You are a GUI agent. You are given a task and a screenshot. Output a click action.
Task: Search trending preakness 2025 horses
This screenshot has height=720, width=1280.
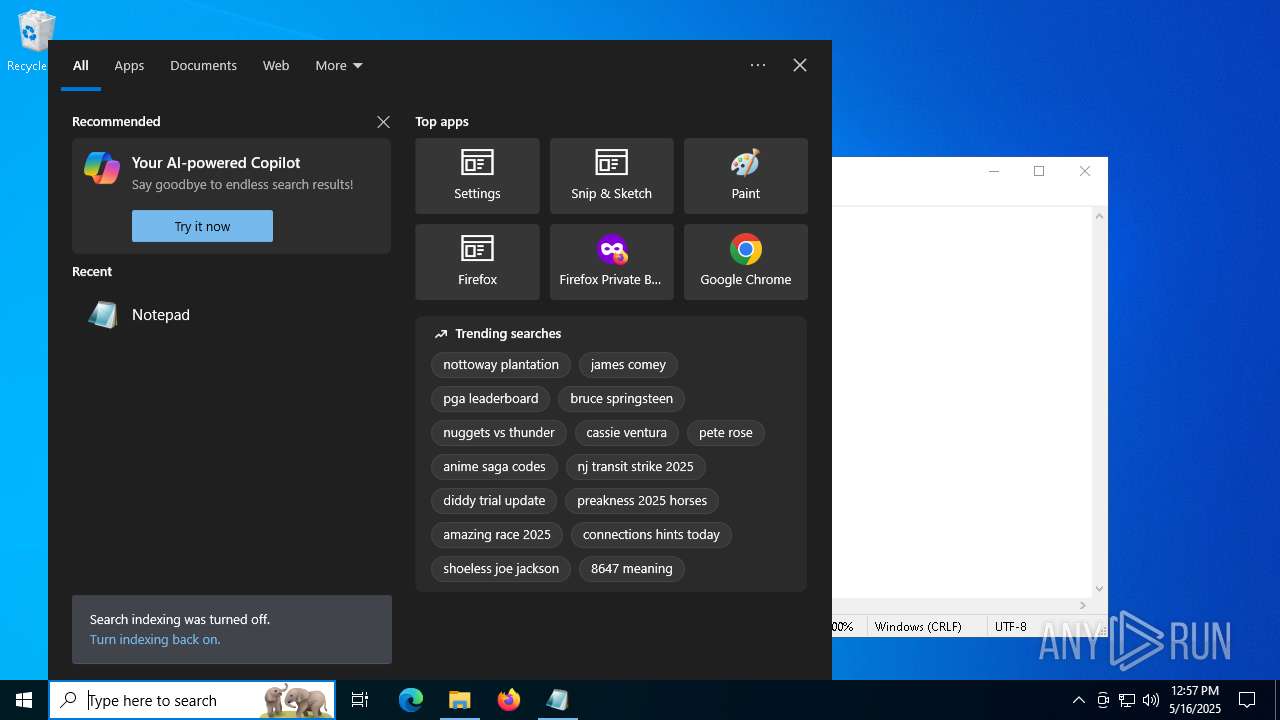[x=642, y=501]
